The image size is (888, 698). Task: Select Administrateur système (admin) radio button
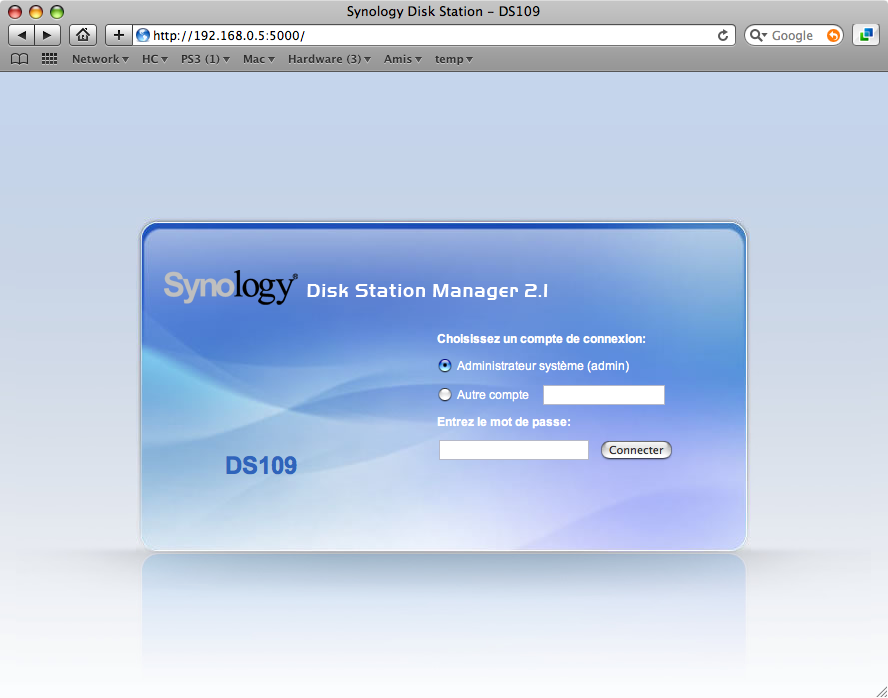(445, 366)
